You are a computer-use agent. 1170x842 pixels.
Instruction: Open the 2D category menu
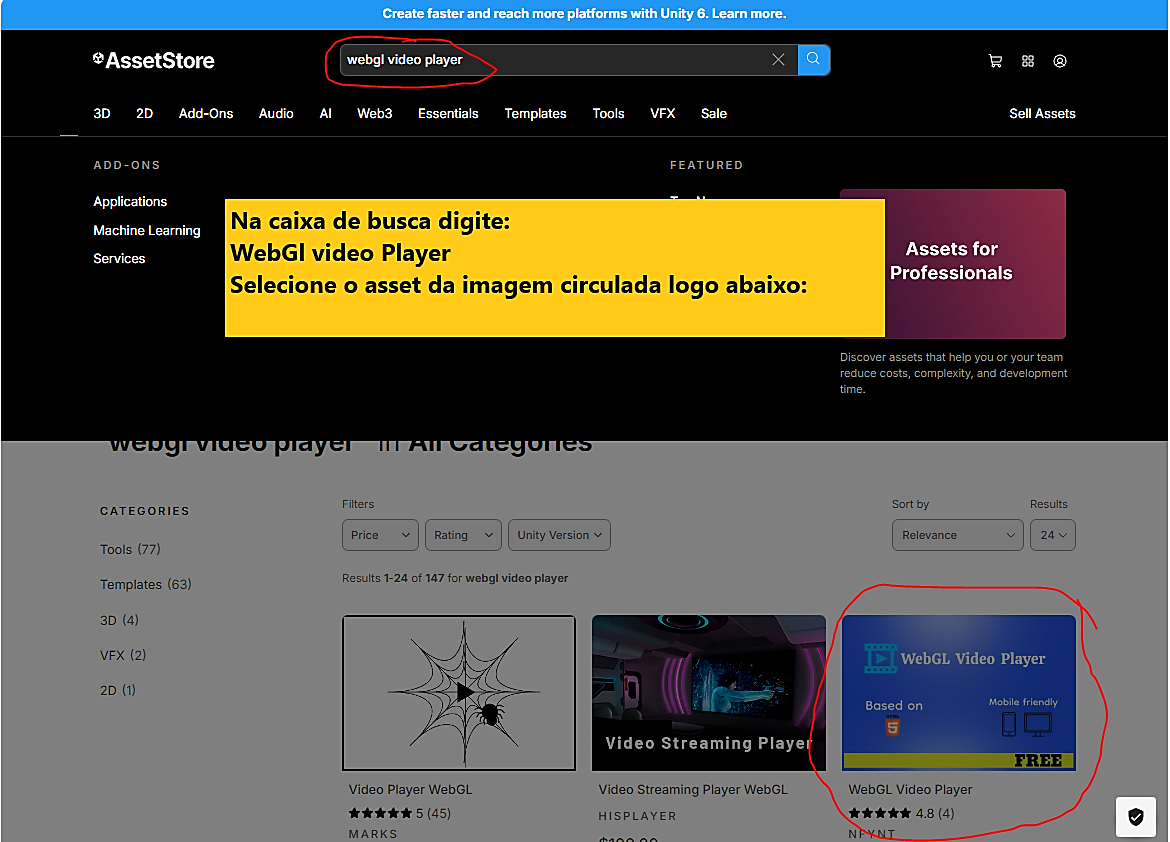pyautogui.click(x=144, y=113)
